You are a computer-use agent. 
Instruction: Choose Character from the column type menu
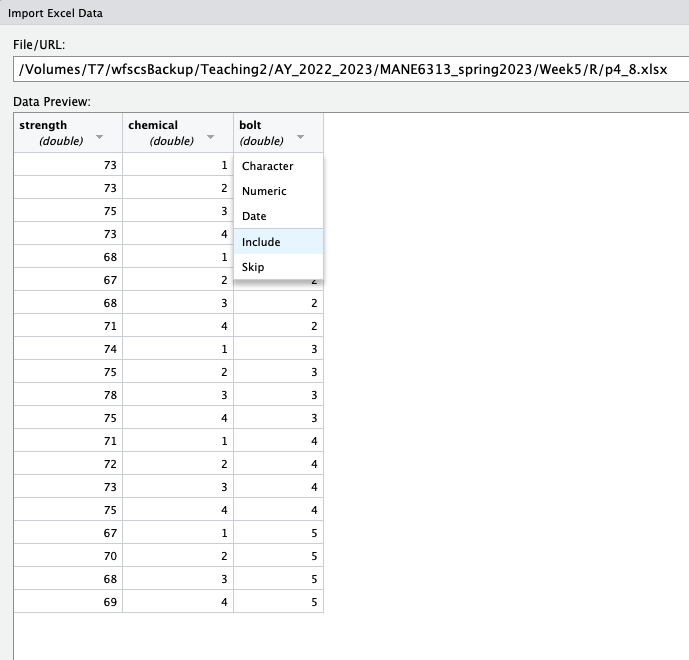pyautogui.click(x=268, y=166)
